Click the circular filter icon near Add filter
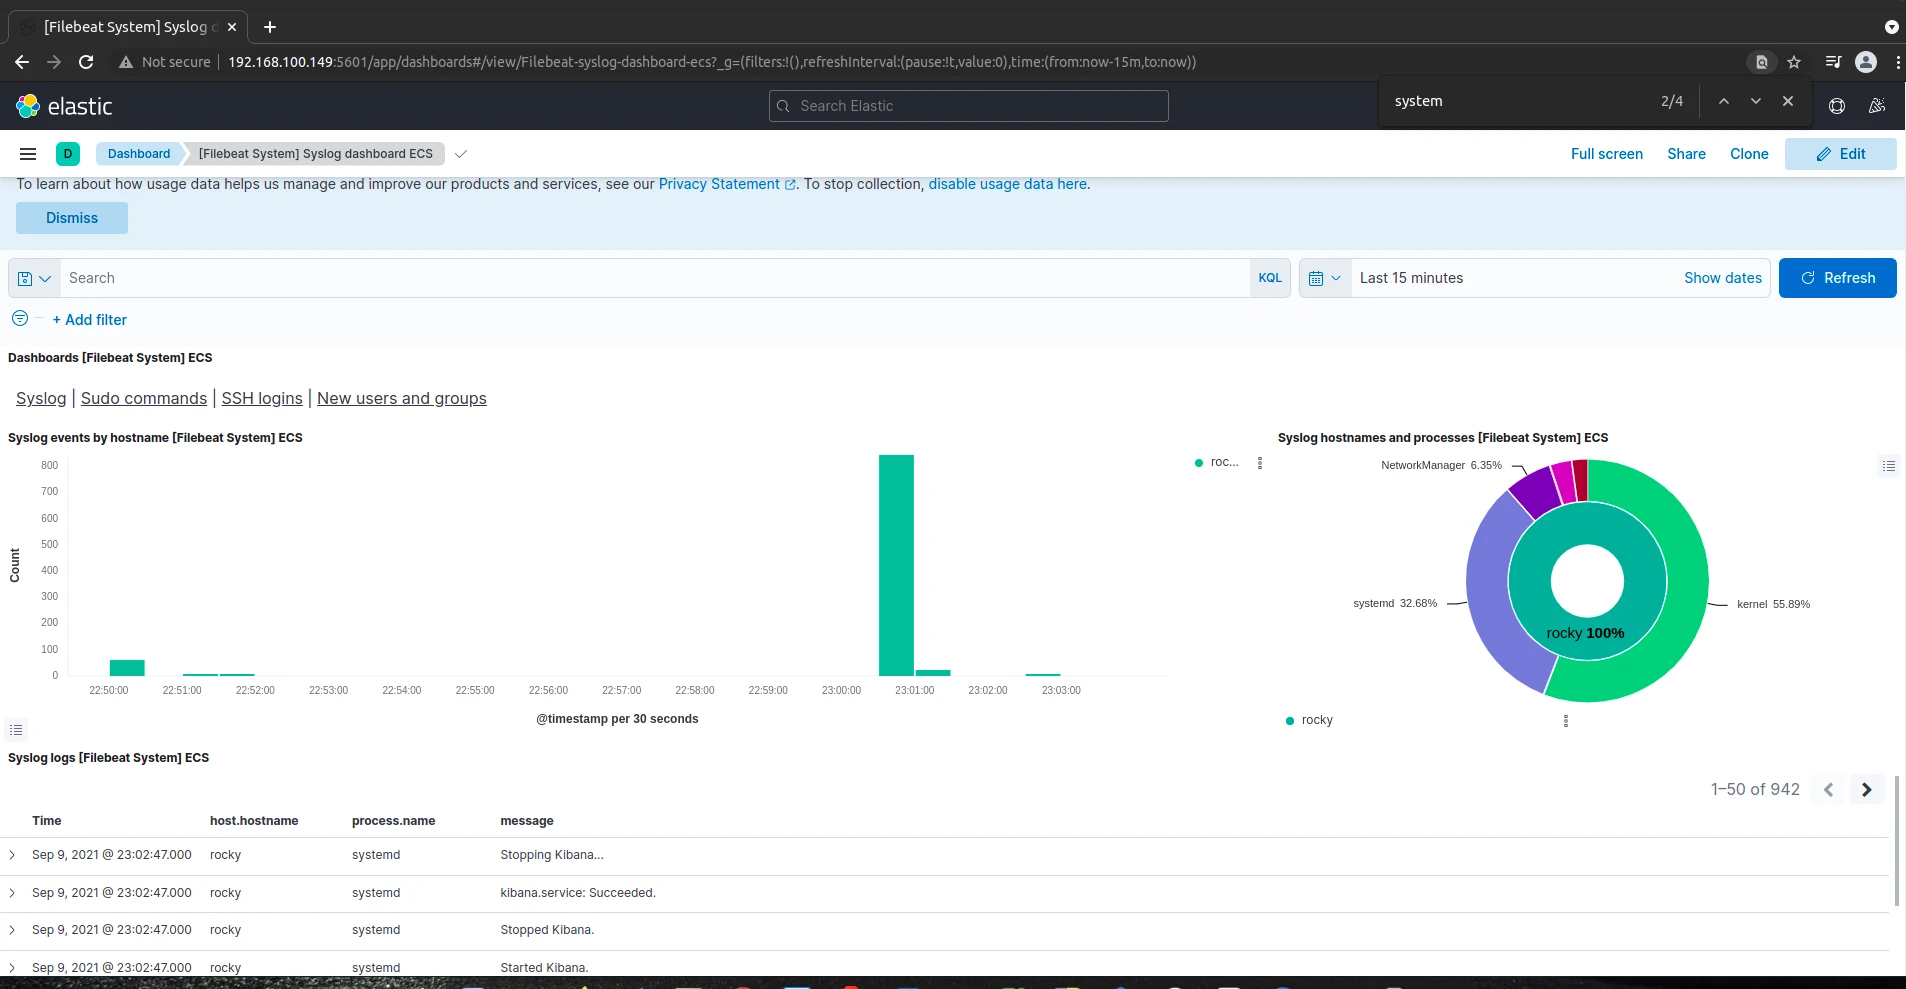The height and width of the screenshot is (989, 1906). coord(19,318)
